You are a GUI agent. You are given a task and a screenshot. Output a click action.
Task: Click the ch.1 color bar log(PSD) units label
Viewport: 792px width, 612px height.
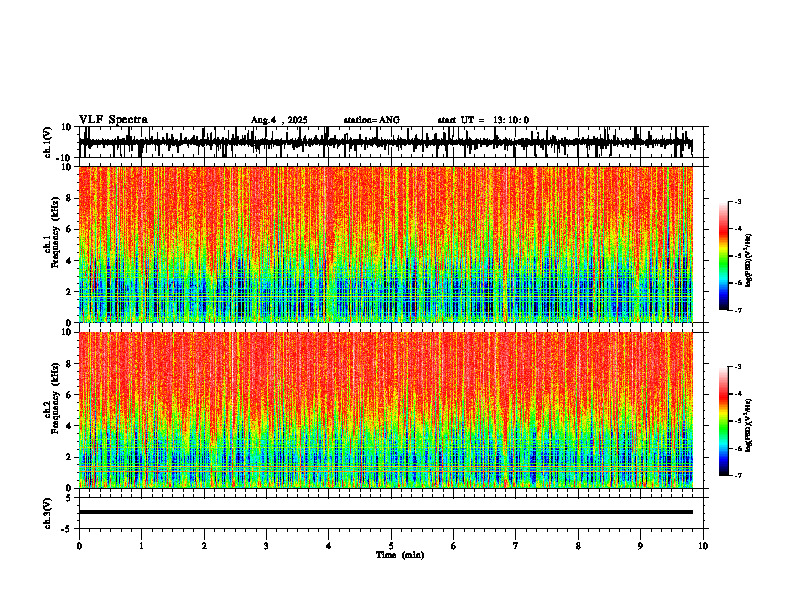(748, 260)
